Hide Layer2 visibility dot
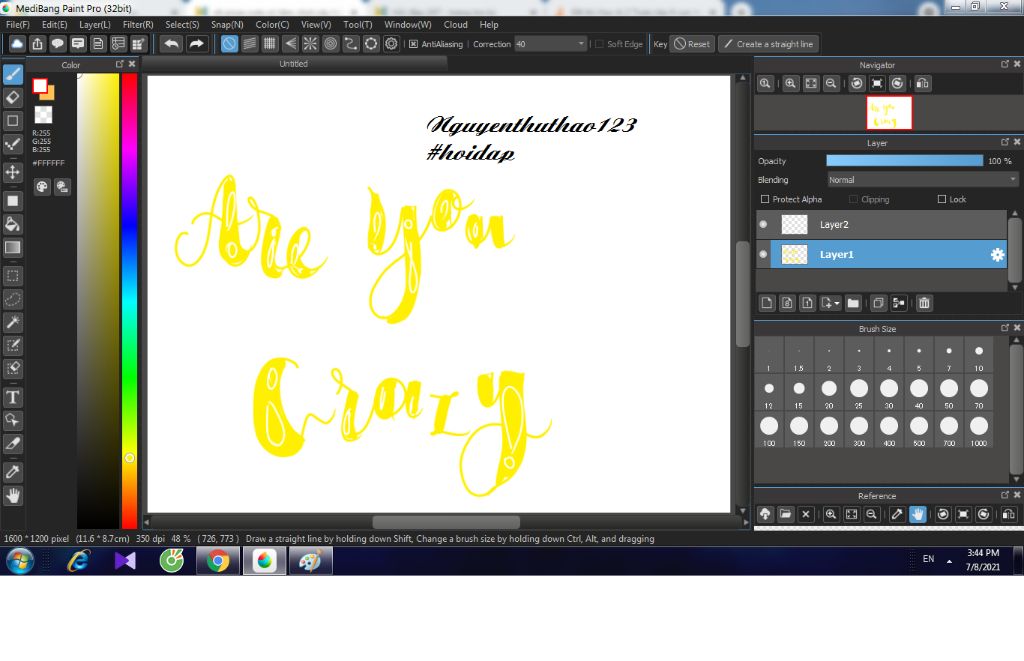The width and height of the screenshot is (1024, 661). (x=763, y=225)
